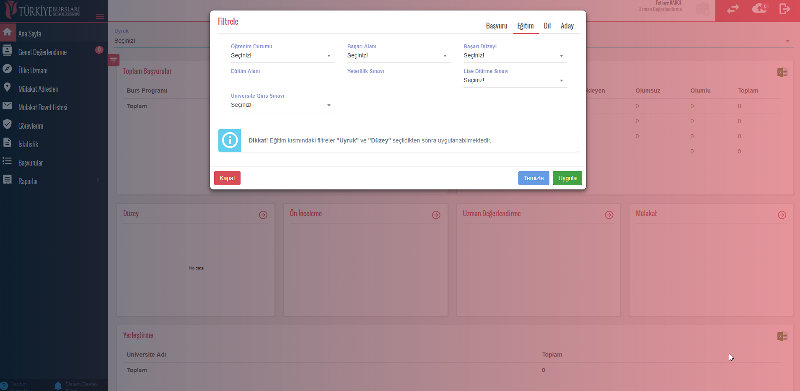
Task: Click the swap arrows icon in header
Action: click(733, 9)
